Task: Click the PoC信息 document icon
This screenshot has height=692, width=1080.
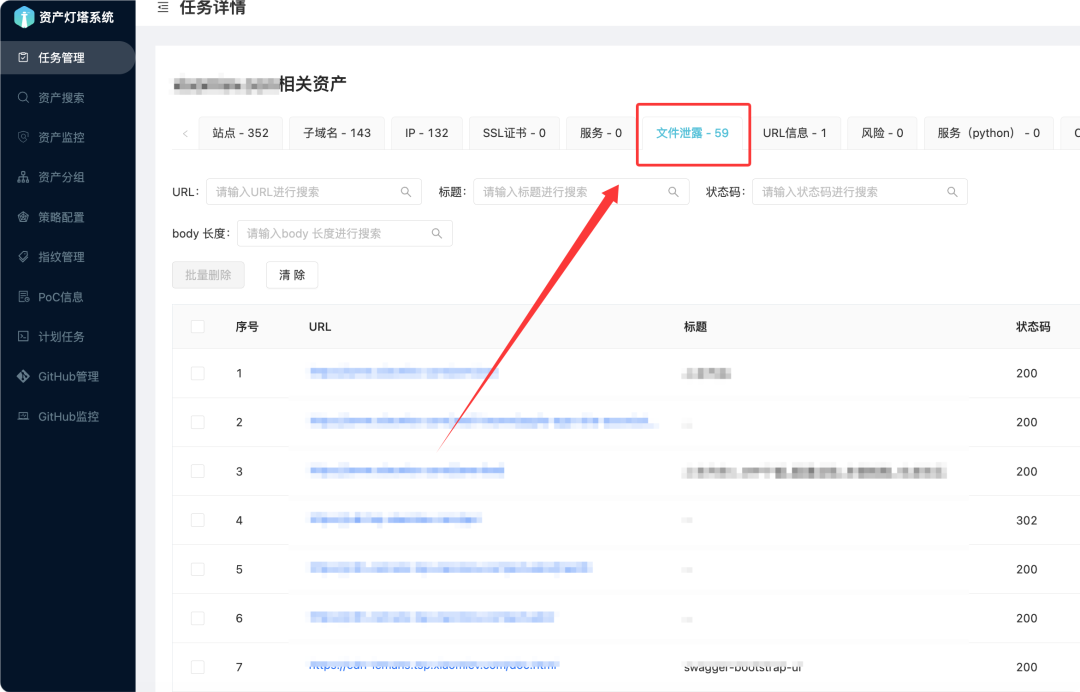Action: coord(23,297)
